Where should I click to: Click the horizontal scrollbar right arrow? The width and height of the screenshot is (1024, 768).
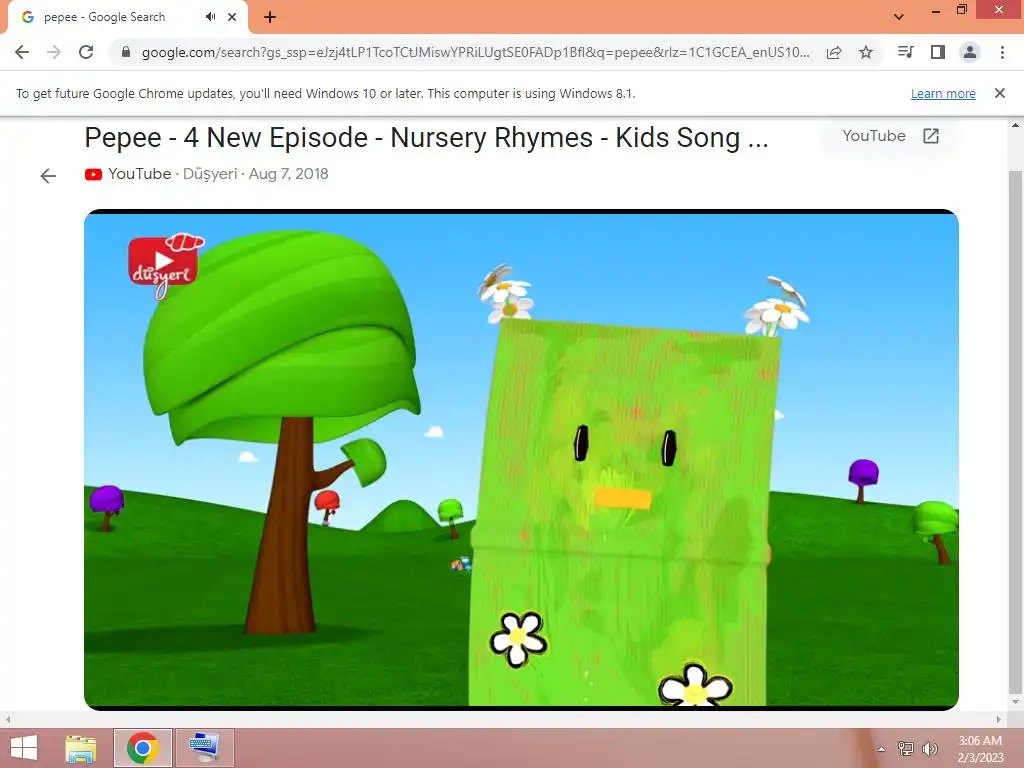(999, 719)
